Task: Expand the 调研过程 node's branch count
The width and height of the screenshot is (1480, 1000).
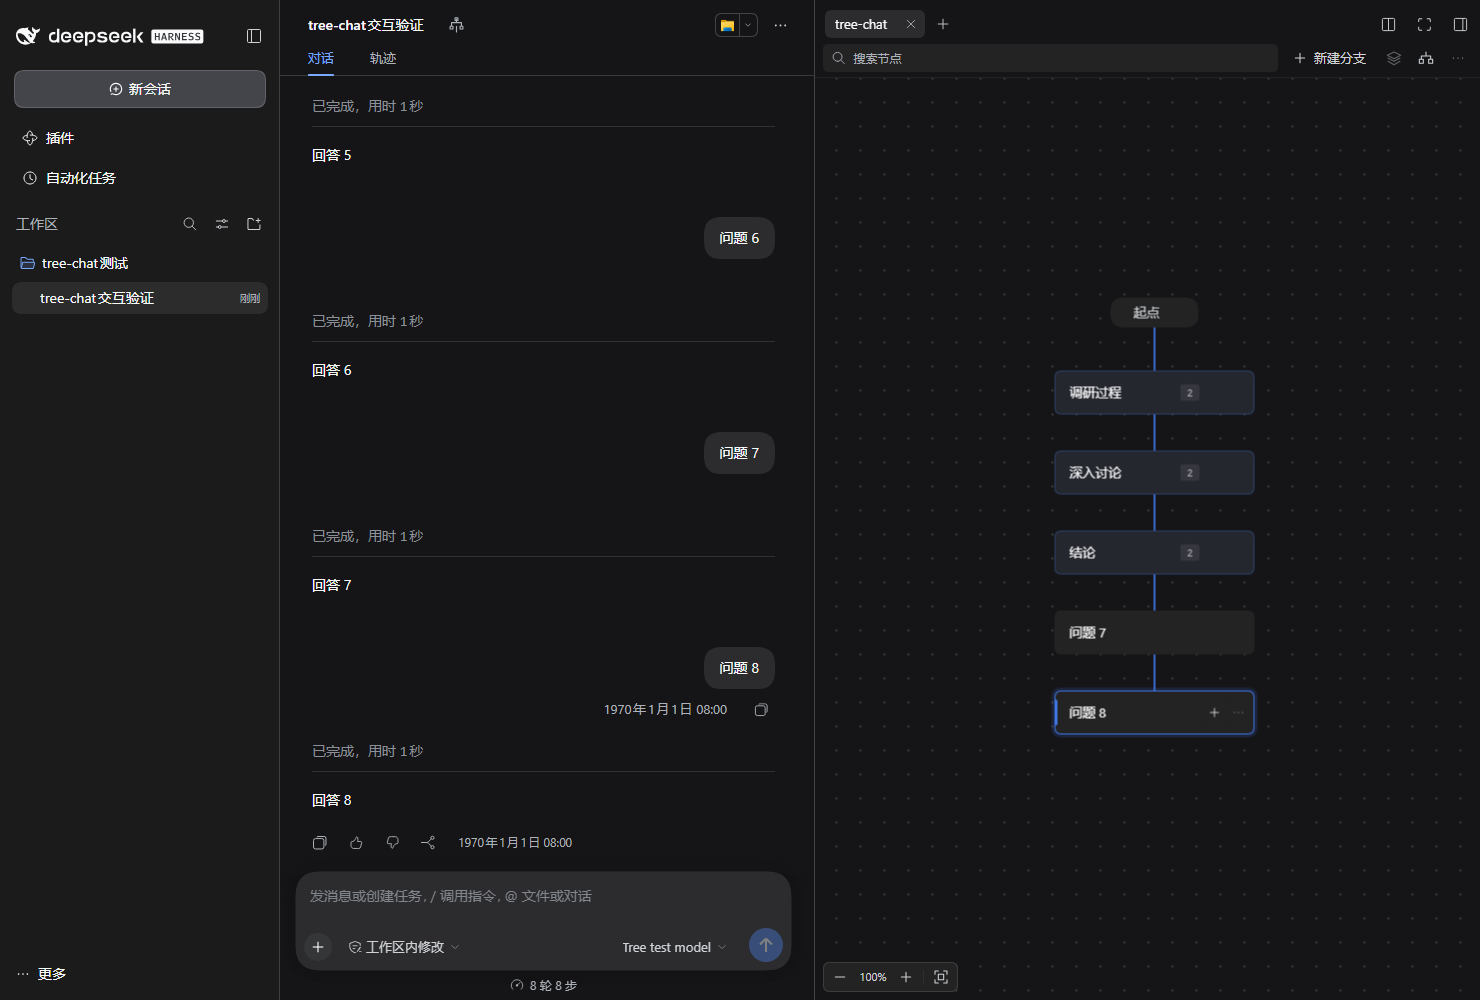Action: (x=1189, y=393)
